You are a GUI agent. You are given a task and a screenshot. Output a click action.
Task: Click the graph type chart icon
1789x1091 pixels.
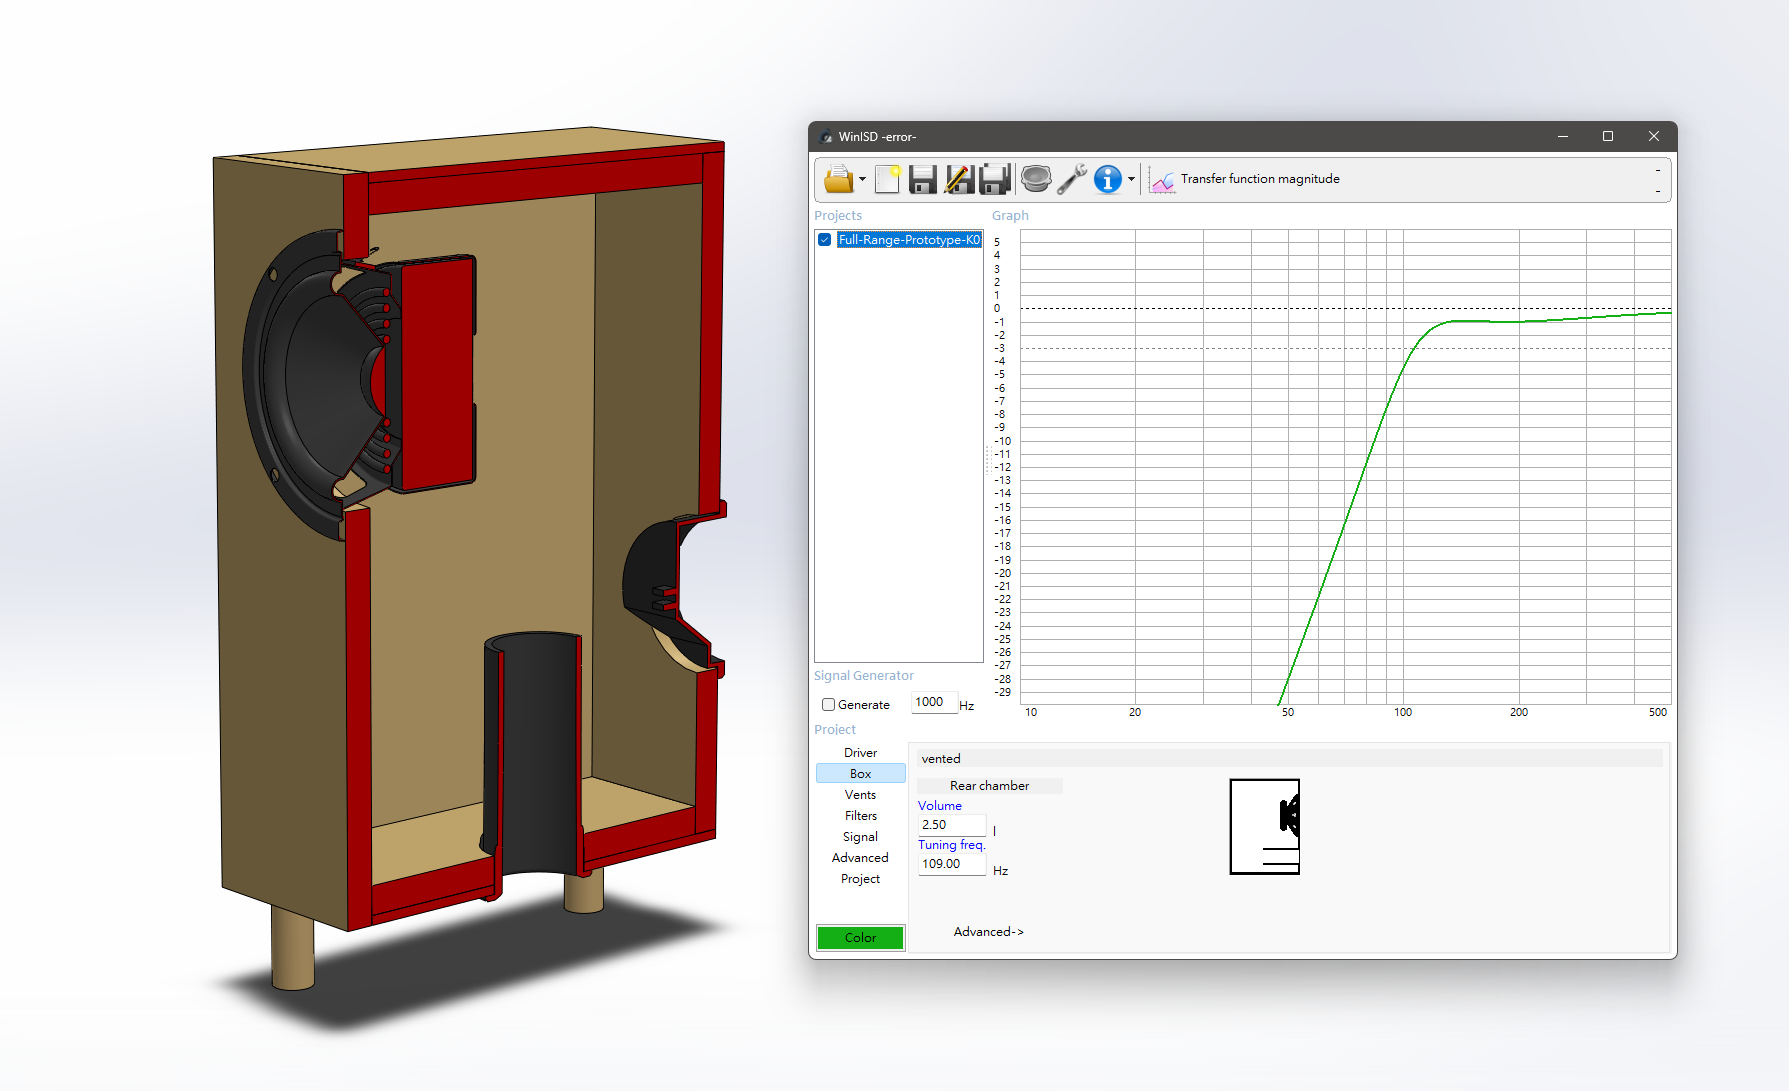pos(1162,180)
